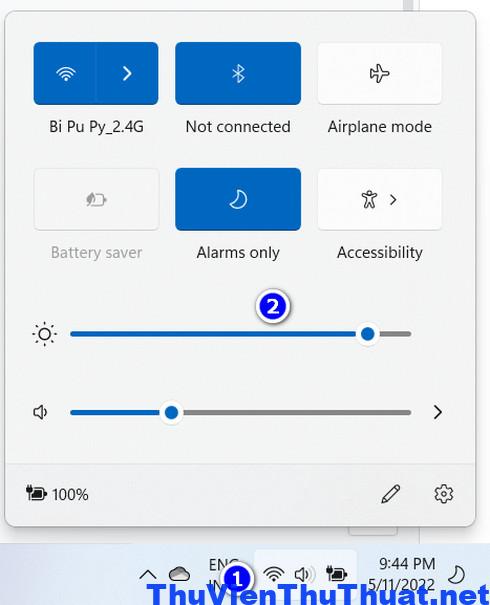
Task: Edit quick settings with the pencil icon
Action: coord(390,494)
